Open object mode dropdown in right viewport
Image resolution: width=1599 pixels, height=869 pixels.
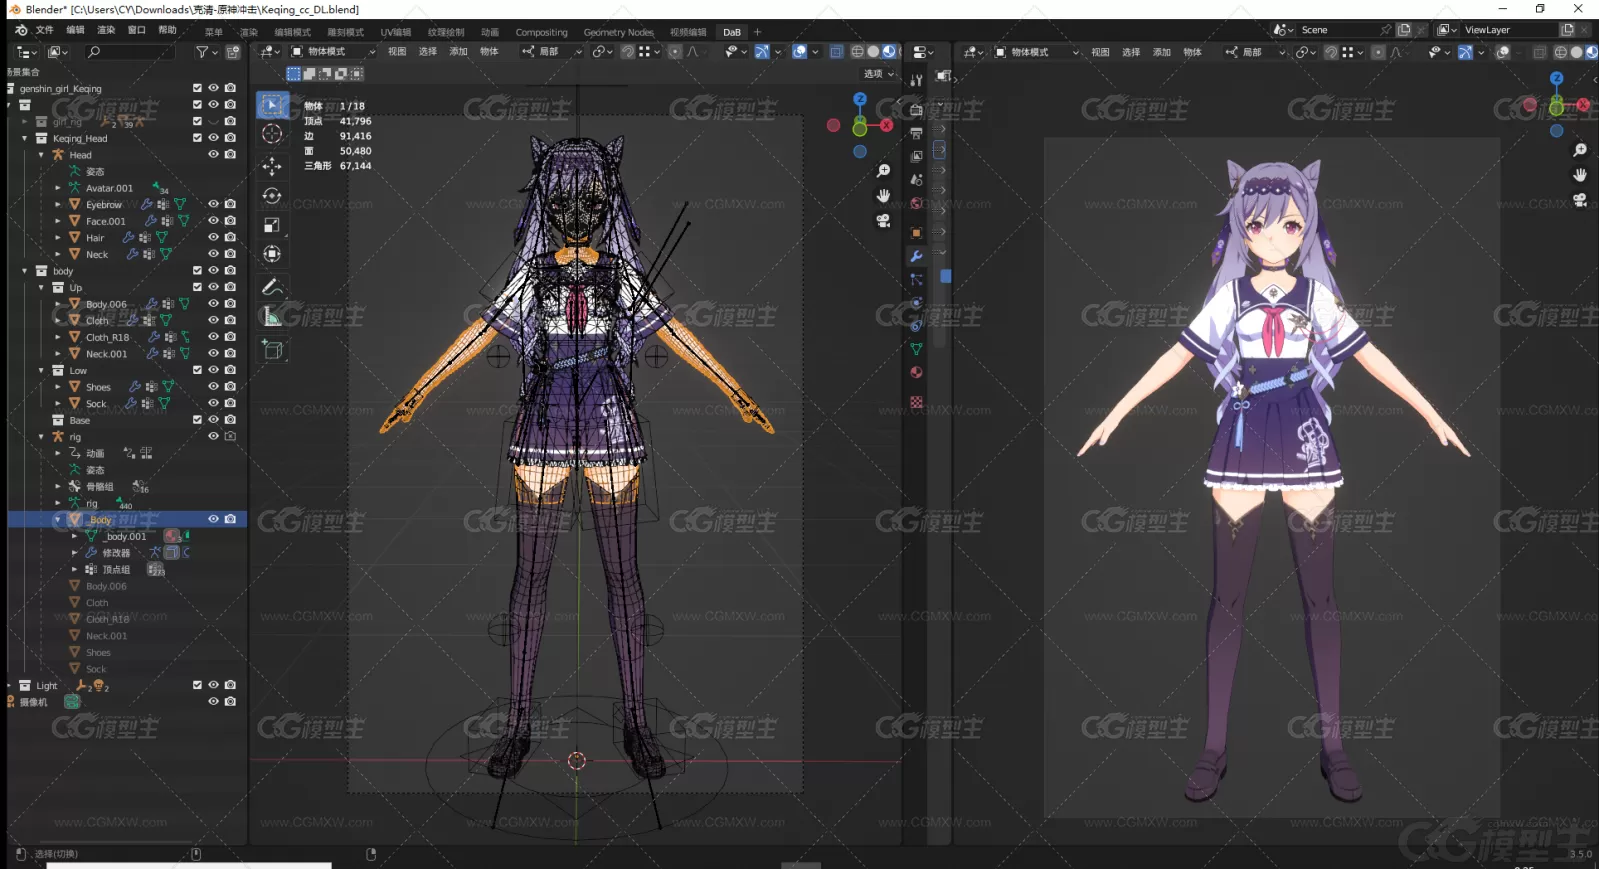click(1037, 52)
